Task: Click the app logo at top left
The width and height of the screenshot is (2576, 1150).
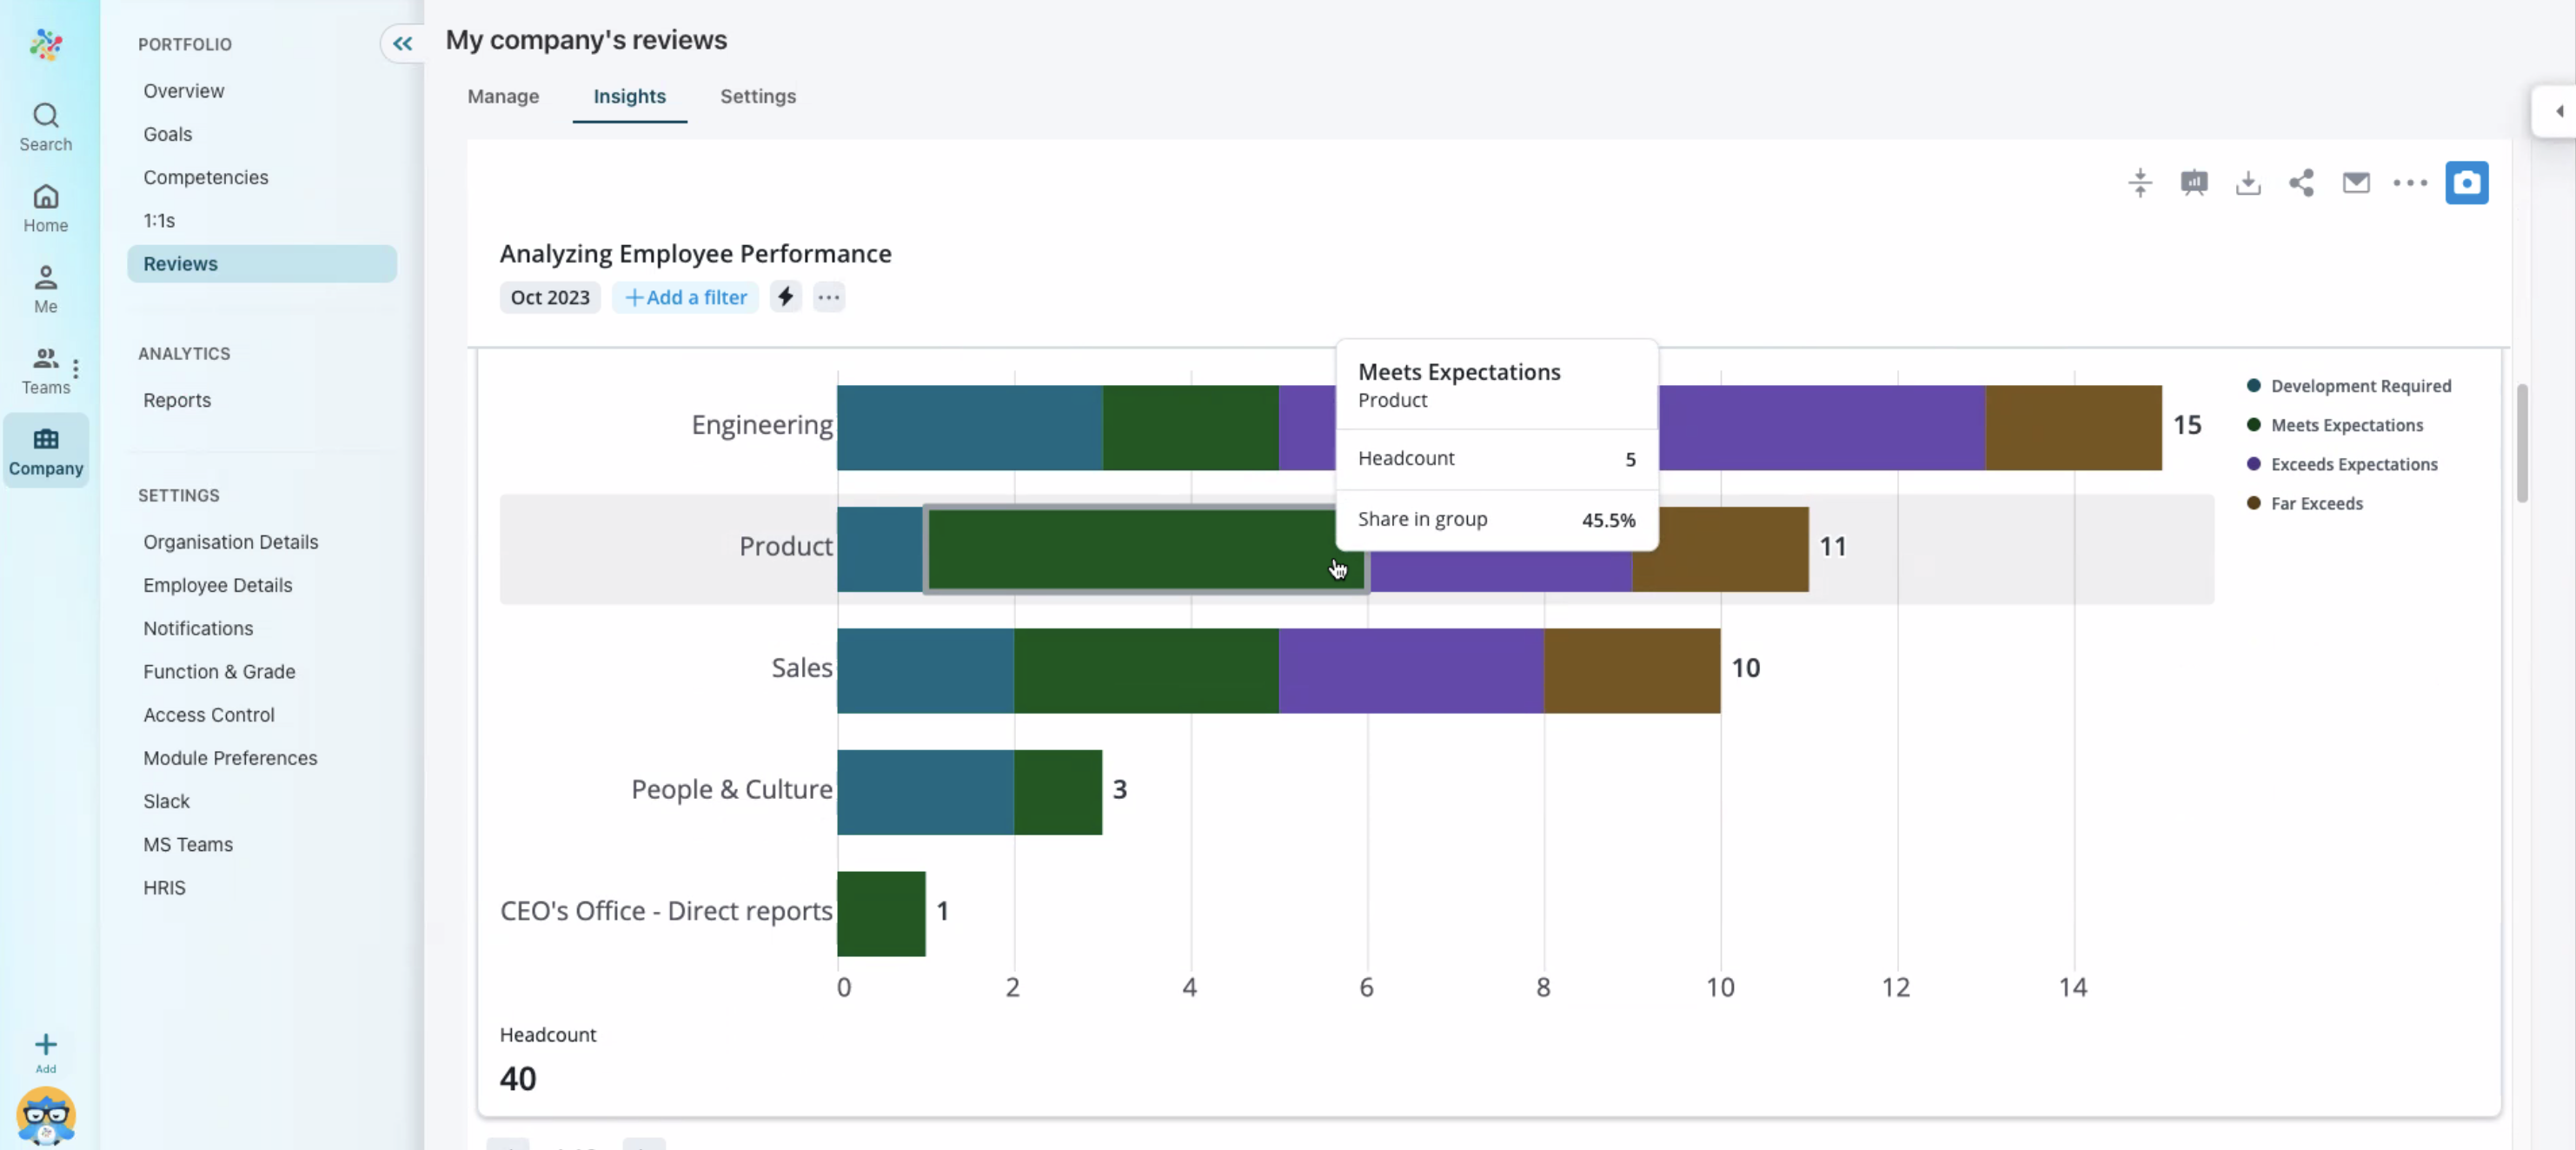Action: pos(46,44)
